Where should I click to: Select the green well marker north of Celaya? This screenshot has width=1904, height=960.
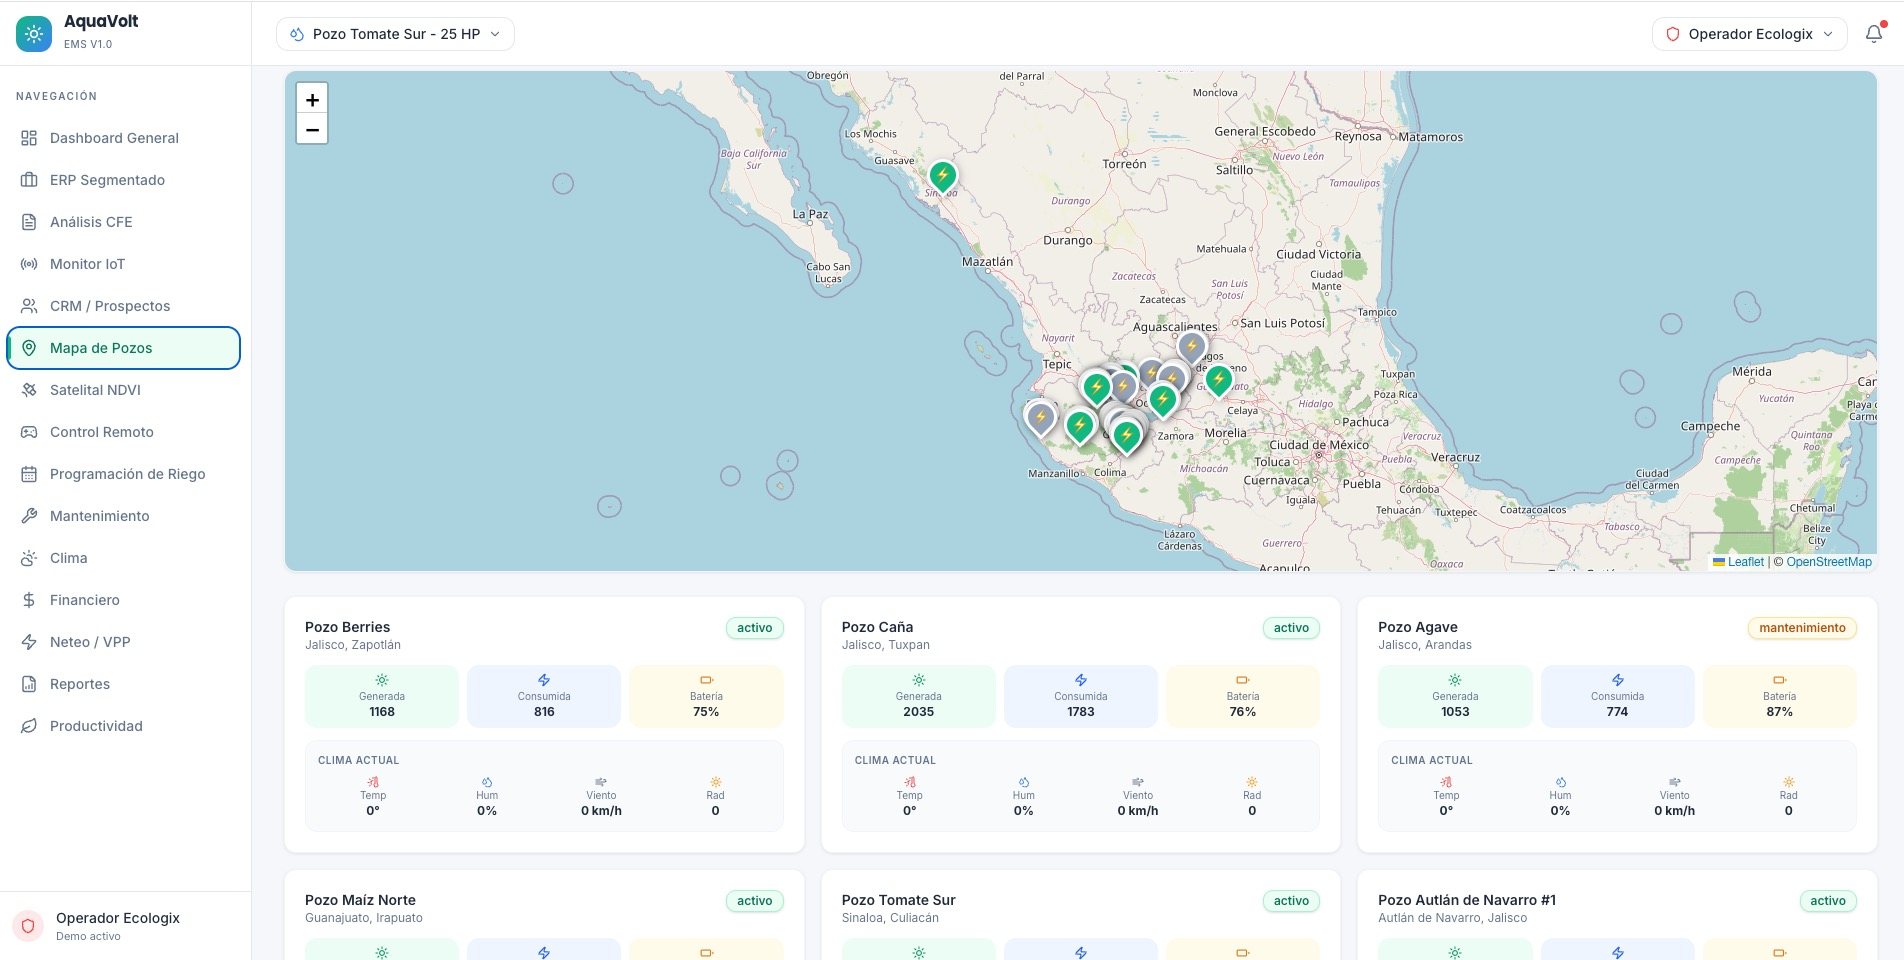(x=1218, y=381)
